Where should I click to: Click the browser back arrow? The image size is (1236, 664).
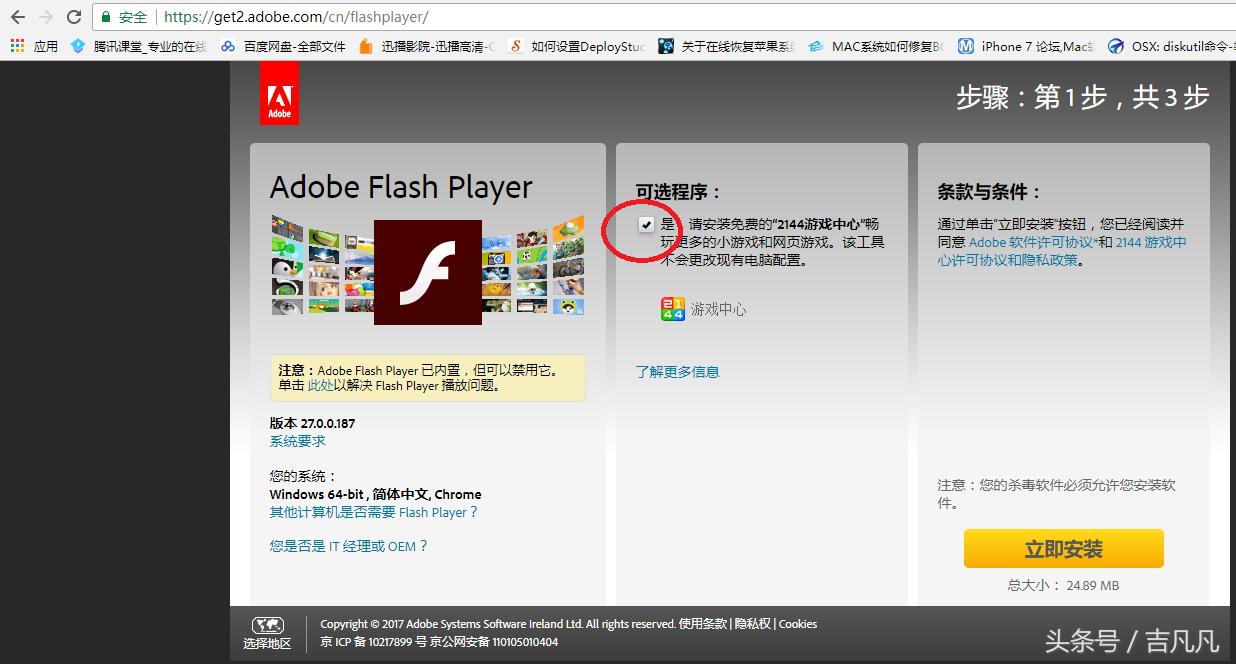(x=17, y=17)
